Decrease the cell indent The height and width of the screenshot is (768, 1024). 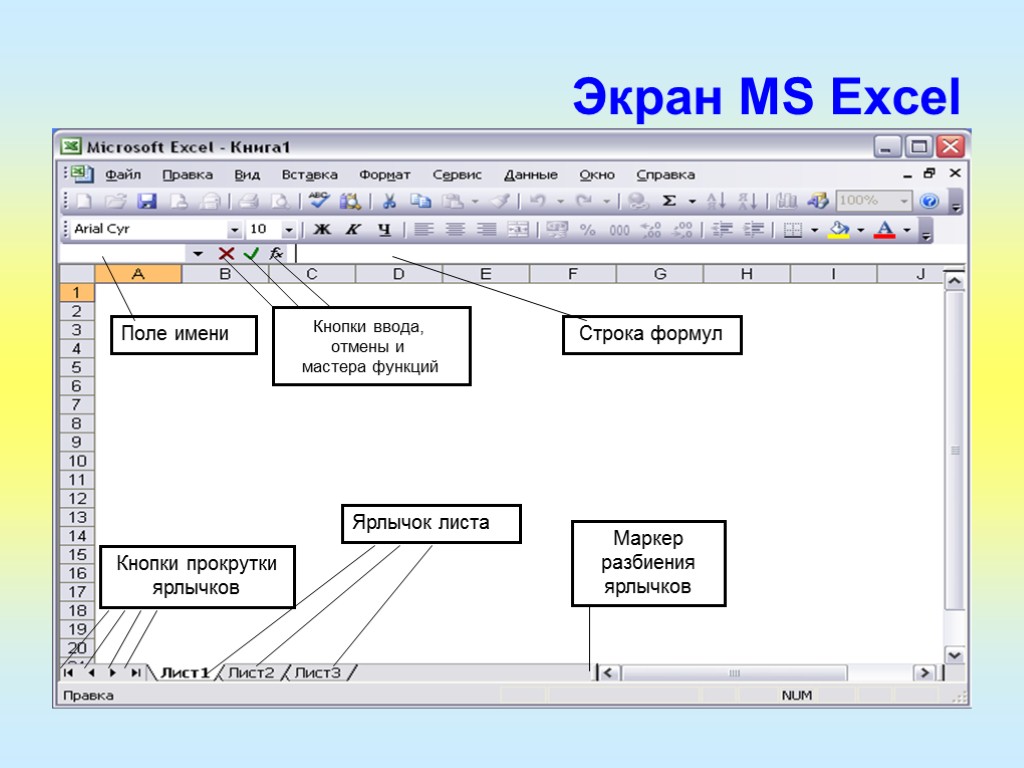(722, 230)
